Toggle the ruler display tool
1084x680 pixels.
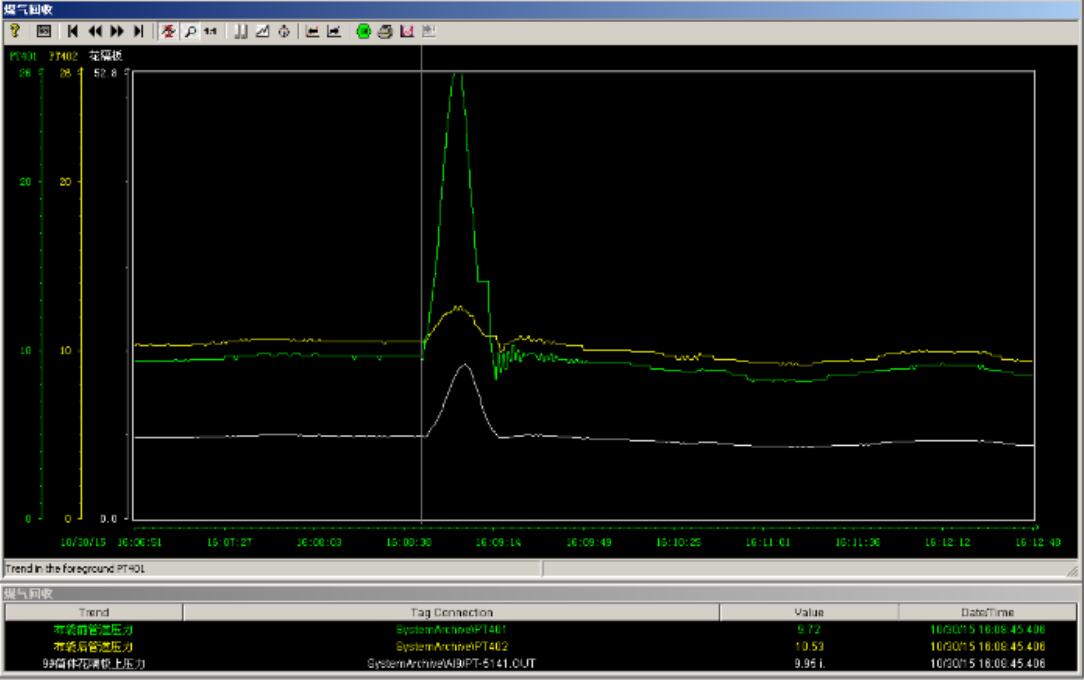170,31
